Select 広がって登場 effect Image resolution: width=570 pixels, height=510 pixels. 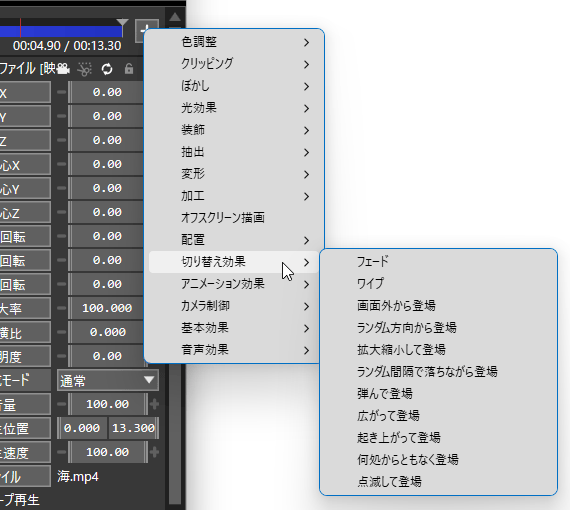(438, 415)
